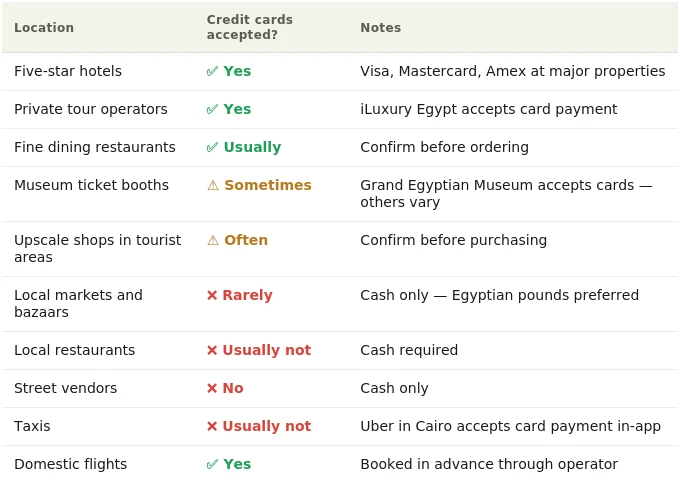Click the Grand Egyptian Museum note
The image size is (680, 485).
tap(506, 193)
